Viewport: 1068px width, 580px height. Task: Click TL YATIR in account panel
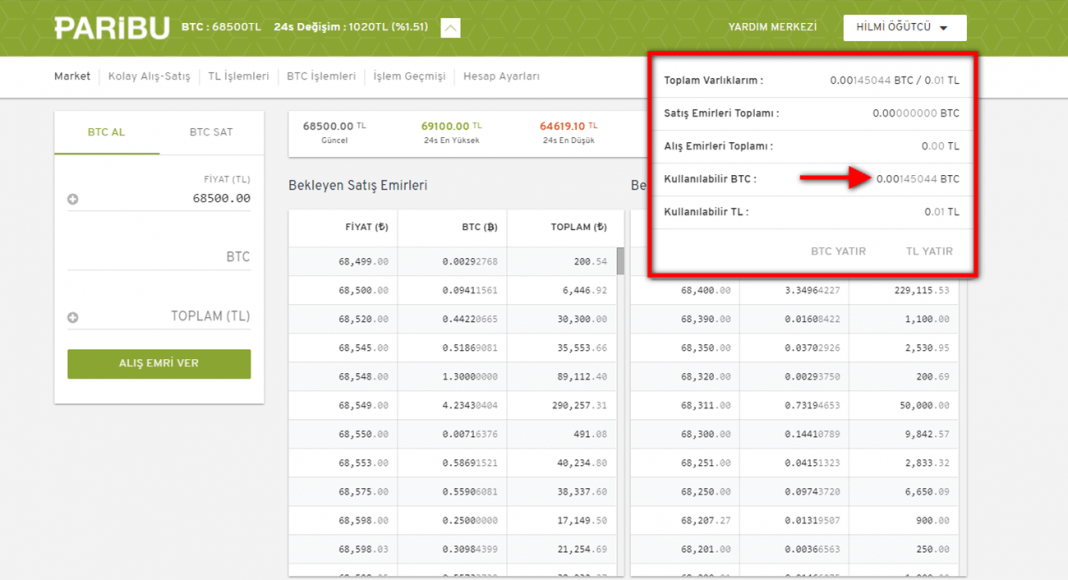pyautogui.click(x=929, y=251)
